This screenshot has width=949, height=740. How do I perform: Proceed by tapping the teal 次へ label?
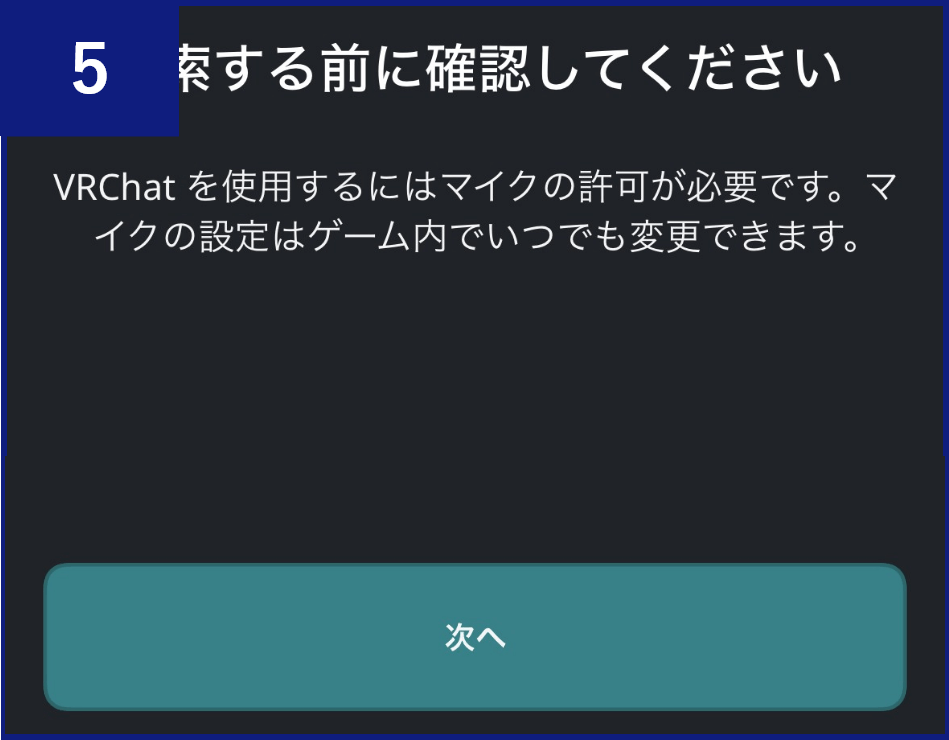pyautogui.click(x=474, y=637)
